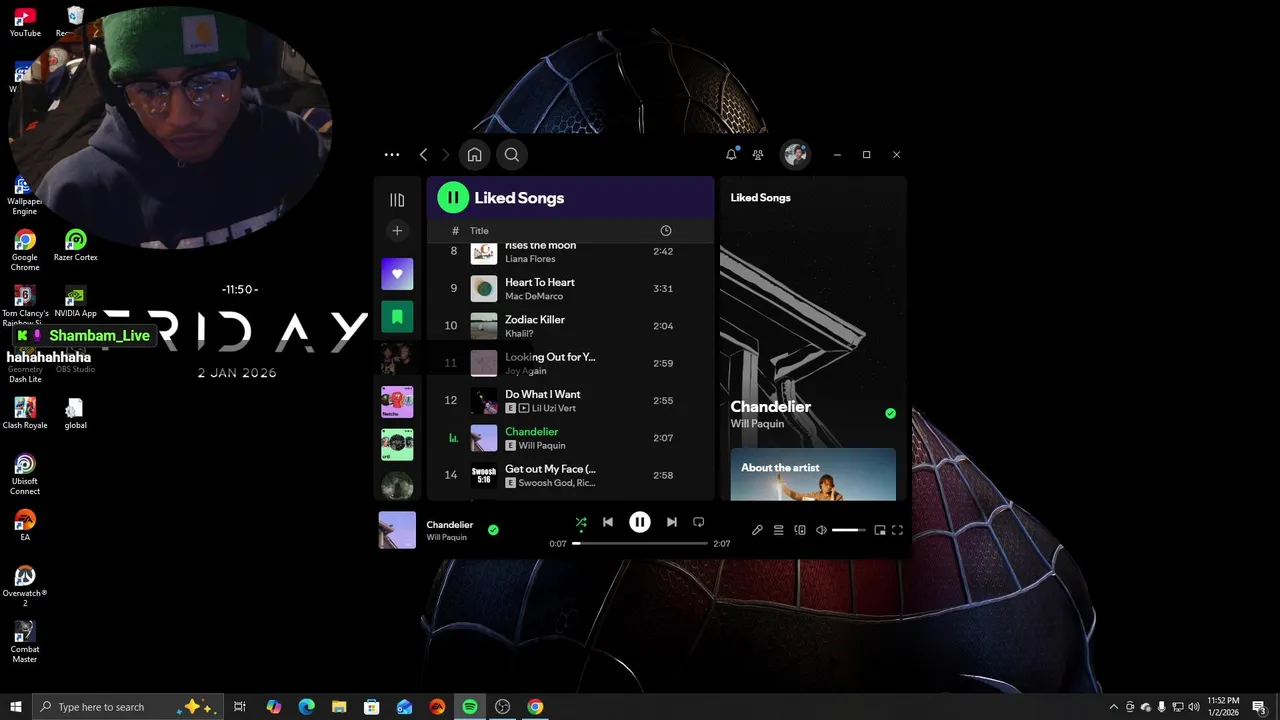Click the taskbar search box

point(127,707)
